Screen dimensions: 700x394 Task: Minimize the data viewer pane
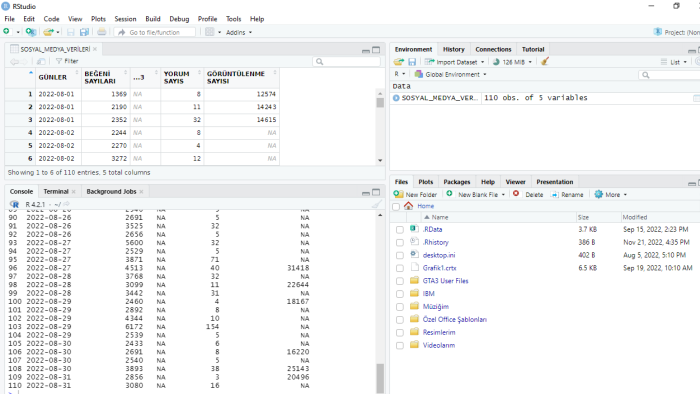click(366, 50)
